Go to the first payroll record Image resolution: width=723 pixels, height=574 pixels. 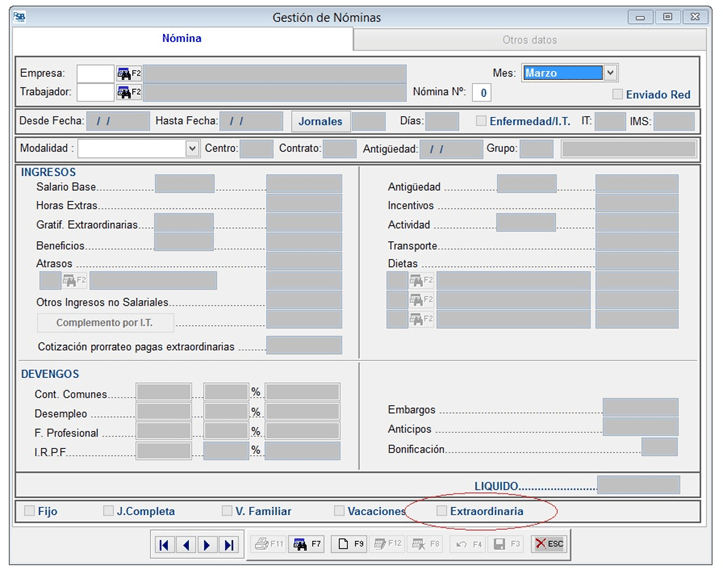click(x=164, y=545)
